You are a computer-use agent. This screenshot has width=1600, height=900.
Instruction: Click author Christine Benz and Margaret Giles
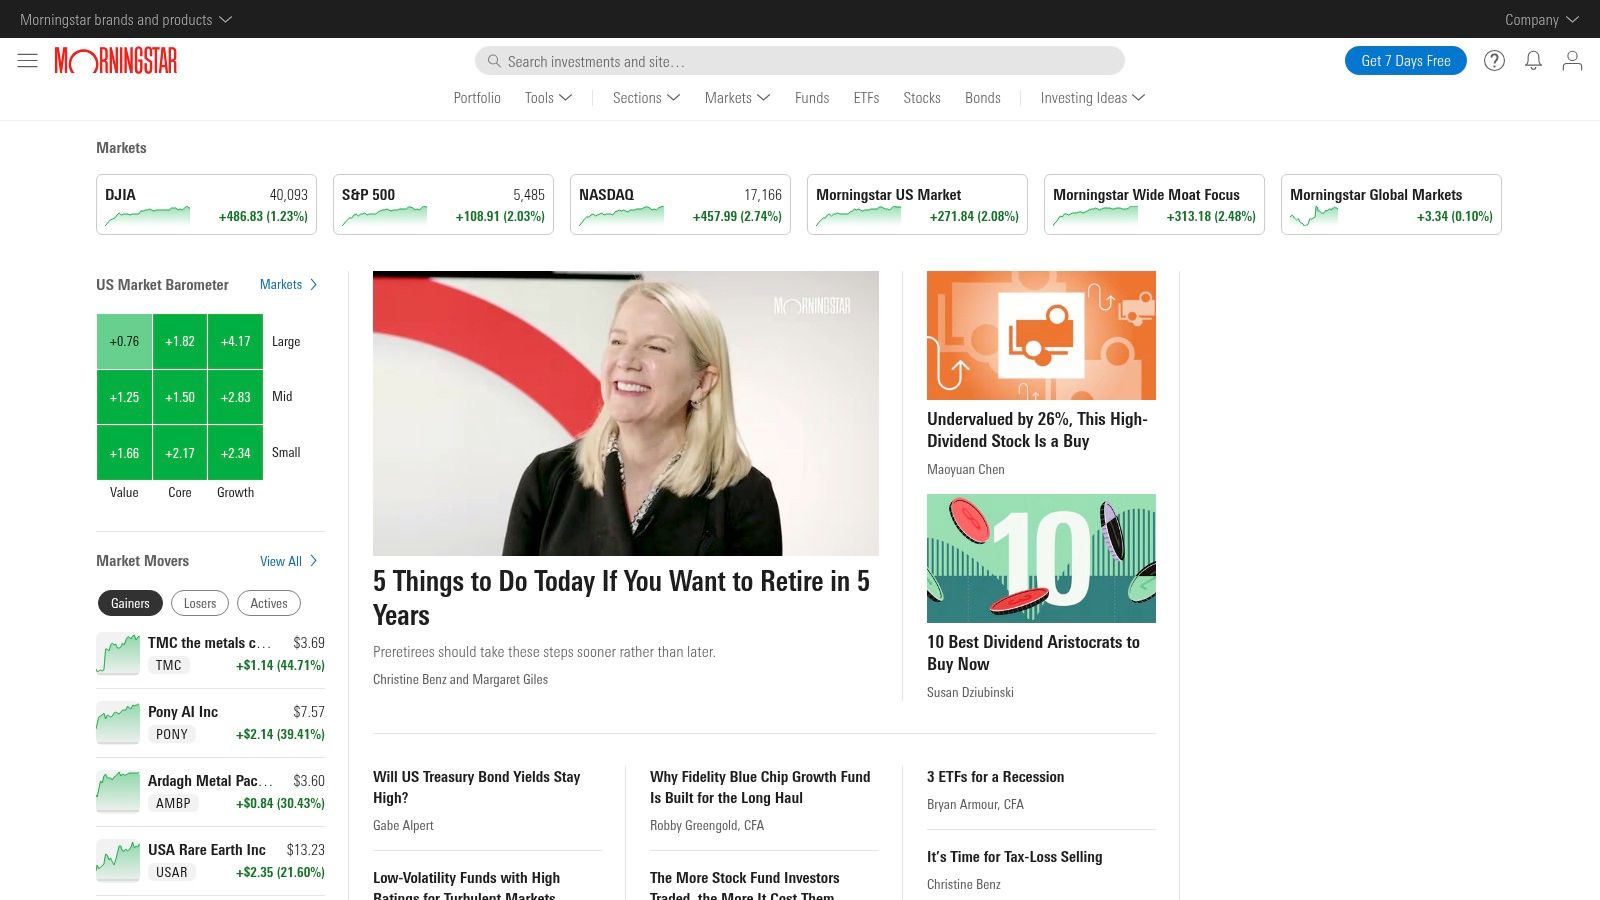click(460, 679)
